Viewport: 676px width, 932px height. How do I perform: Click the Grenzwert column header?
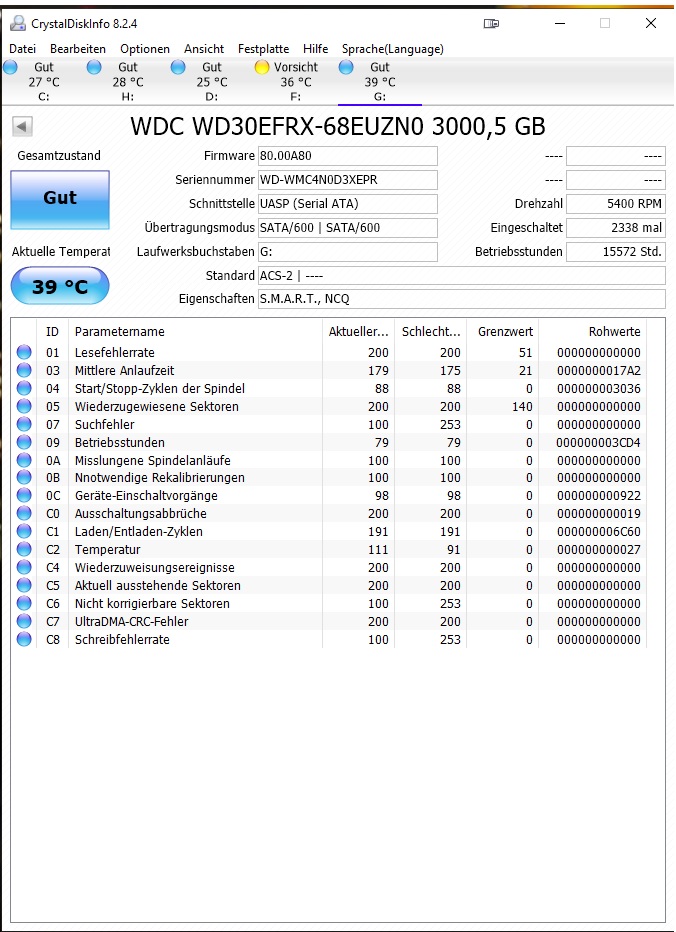[x=502, y=332]
